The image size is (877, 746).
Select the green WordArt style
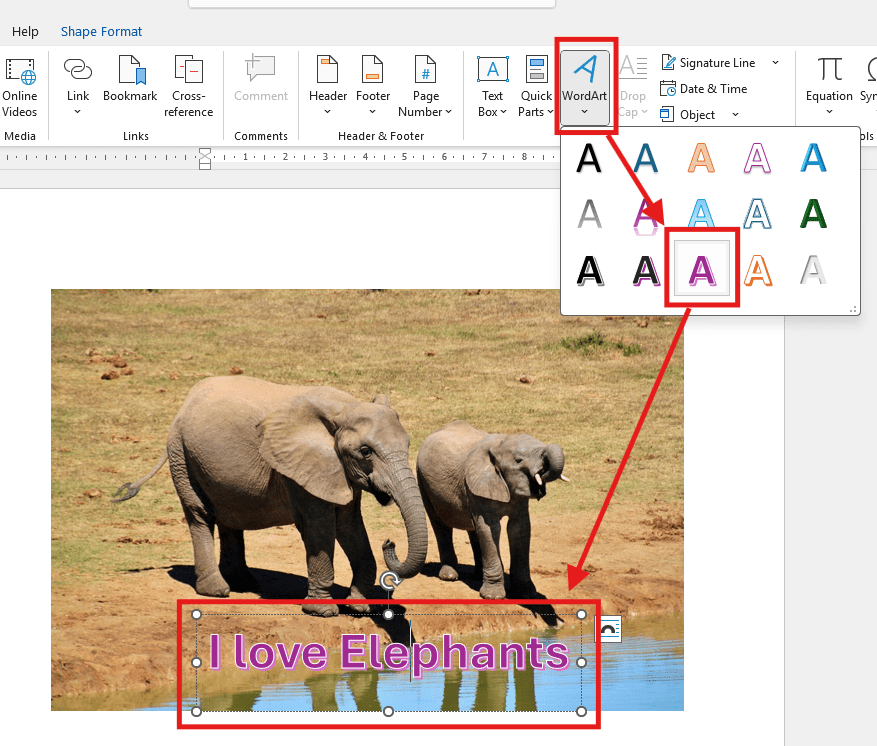(812, 212)
